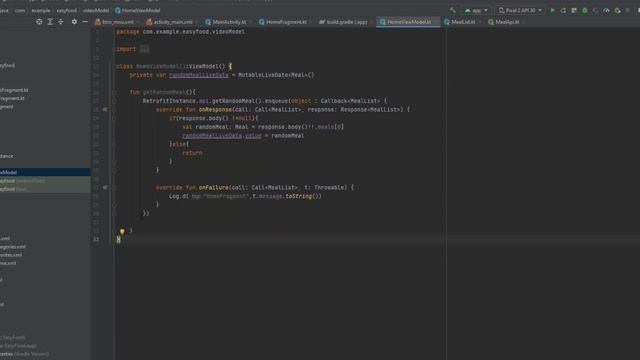
Task: Click the build hammer icon in toolbar
Action: pos(453,10)
